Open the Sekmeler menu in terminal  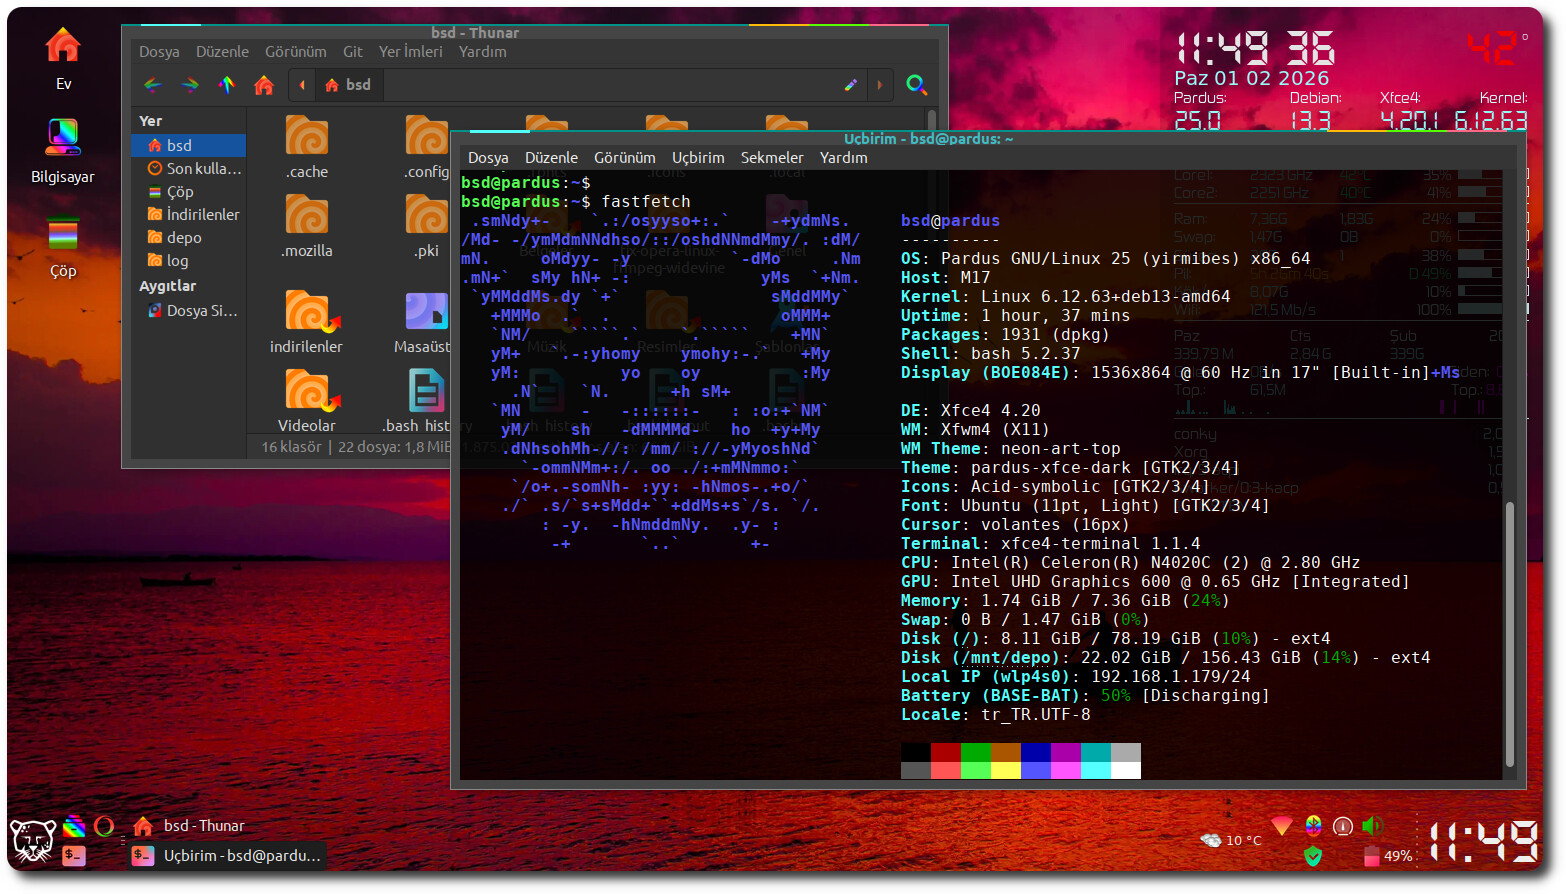771,158
